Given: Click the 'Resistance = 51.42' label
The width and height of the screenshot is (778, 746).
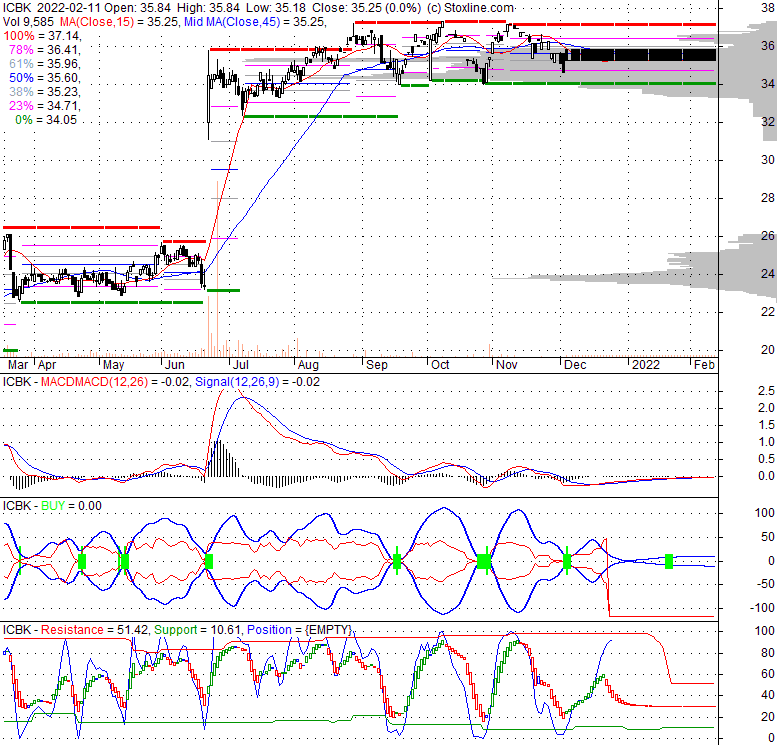Looking at the screenshot, I should point(94,629).
